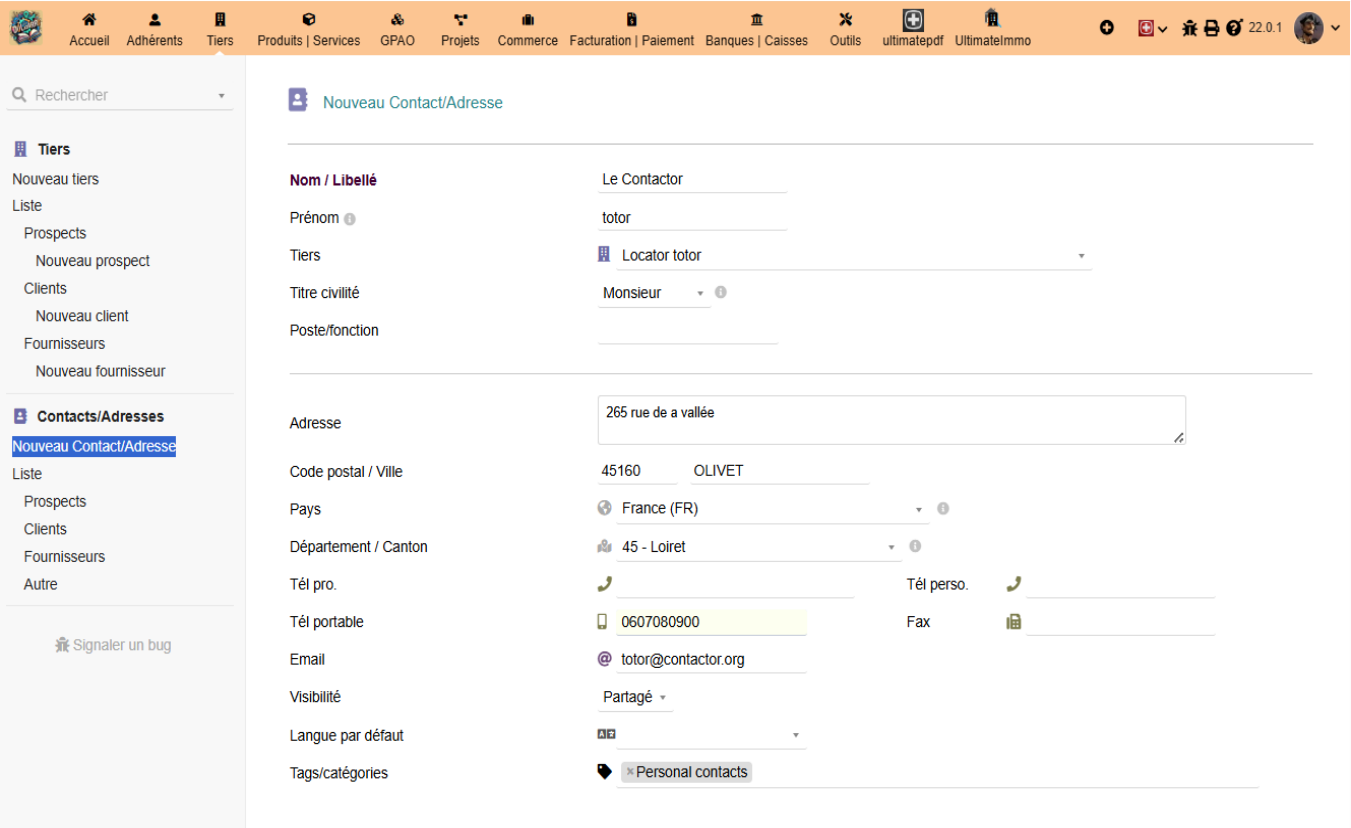Open Facturation | Paiement menu
1351x828 pixels.
[631, 29]
